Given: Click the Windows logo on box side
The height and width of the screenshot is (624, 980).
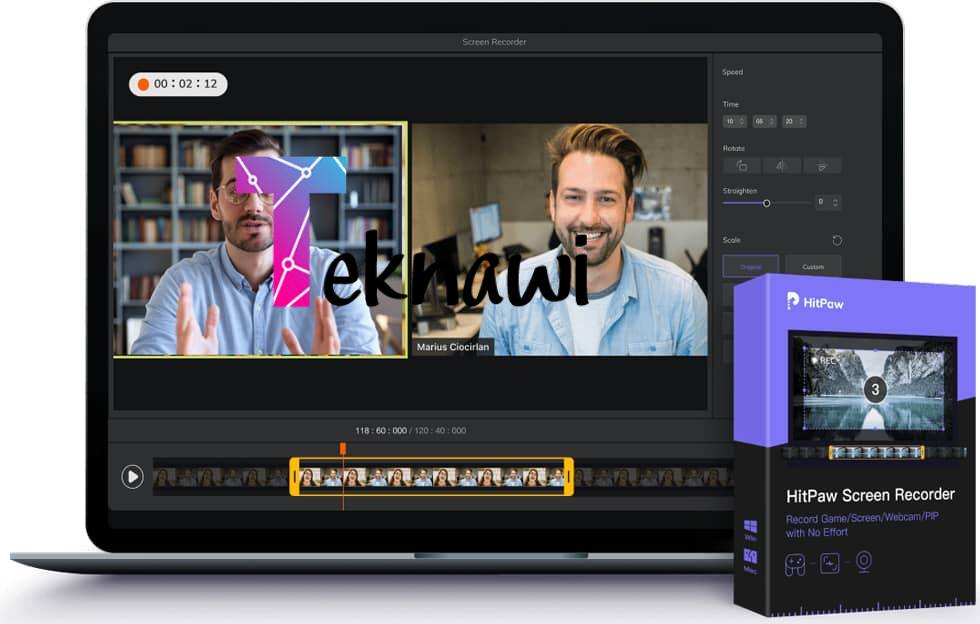Looking at the screenshot, I should coord(751,526).
